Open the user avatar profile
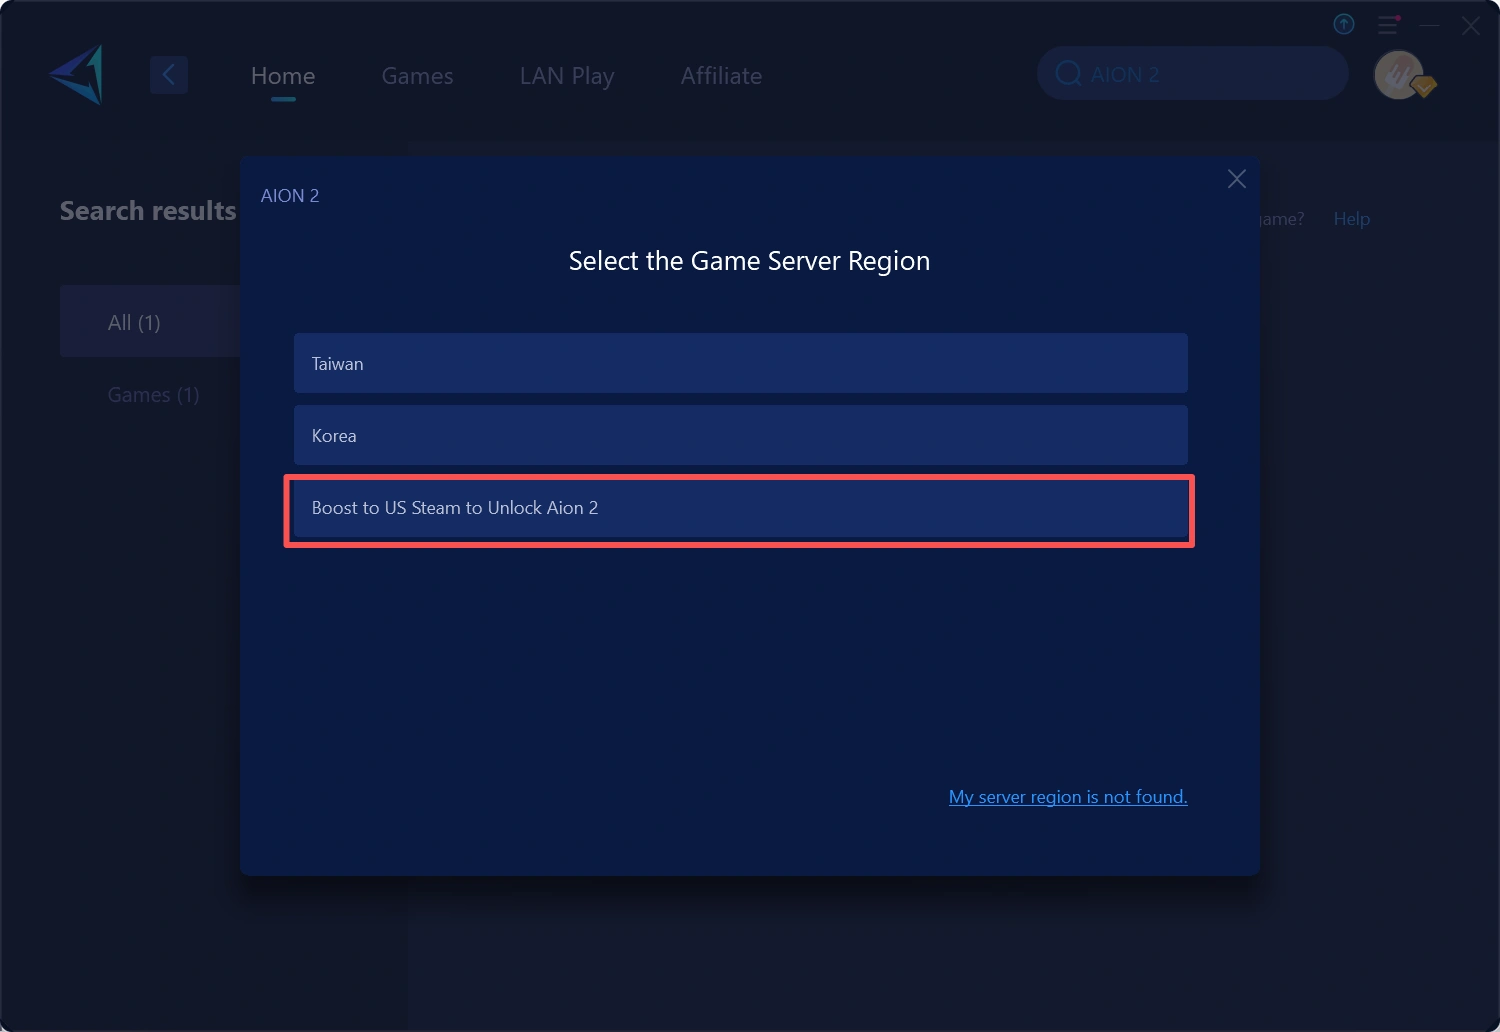Image resolution: width=1500 pixels, height=1032 pixels. coord(1400,75)
